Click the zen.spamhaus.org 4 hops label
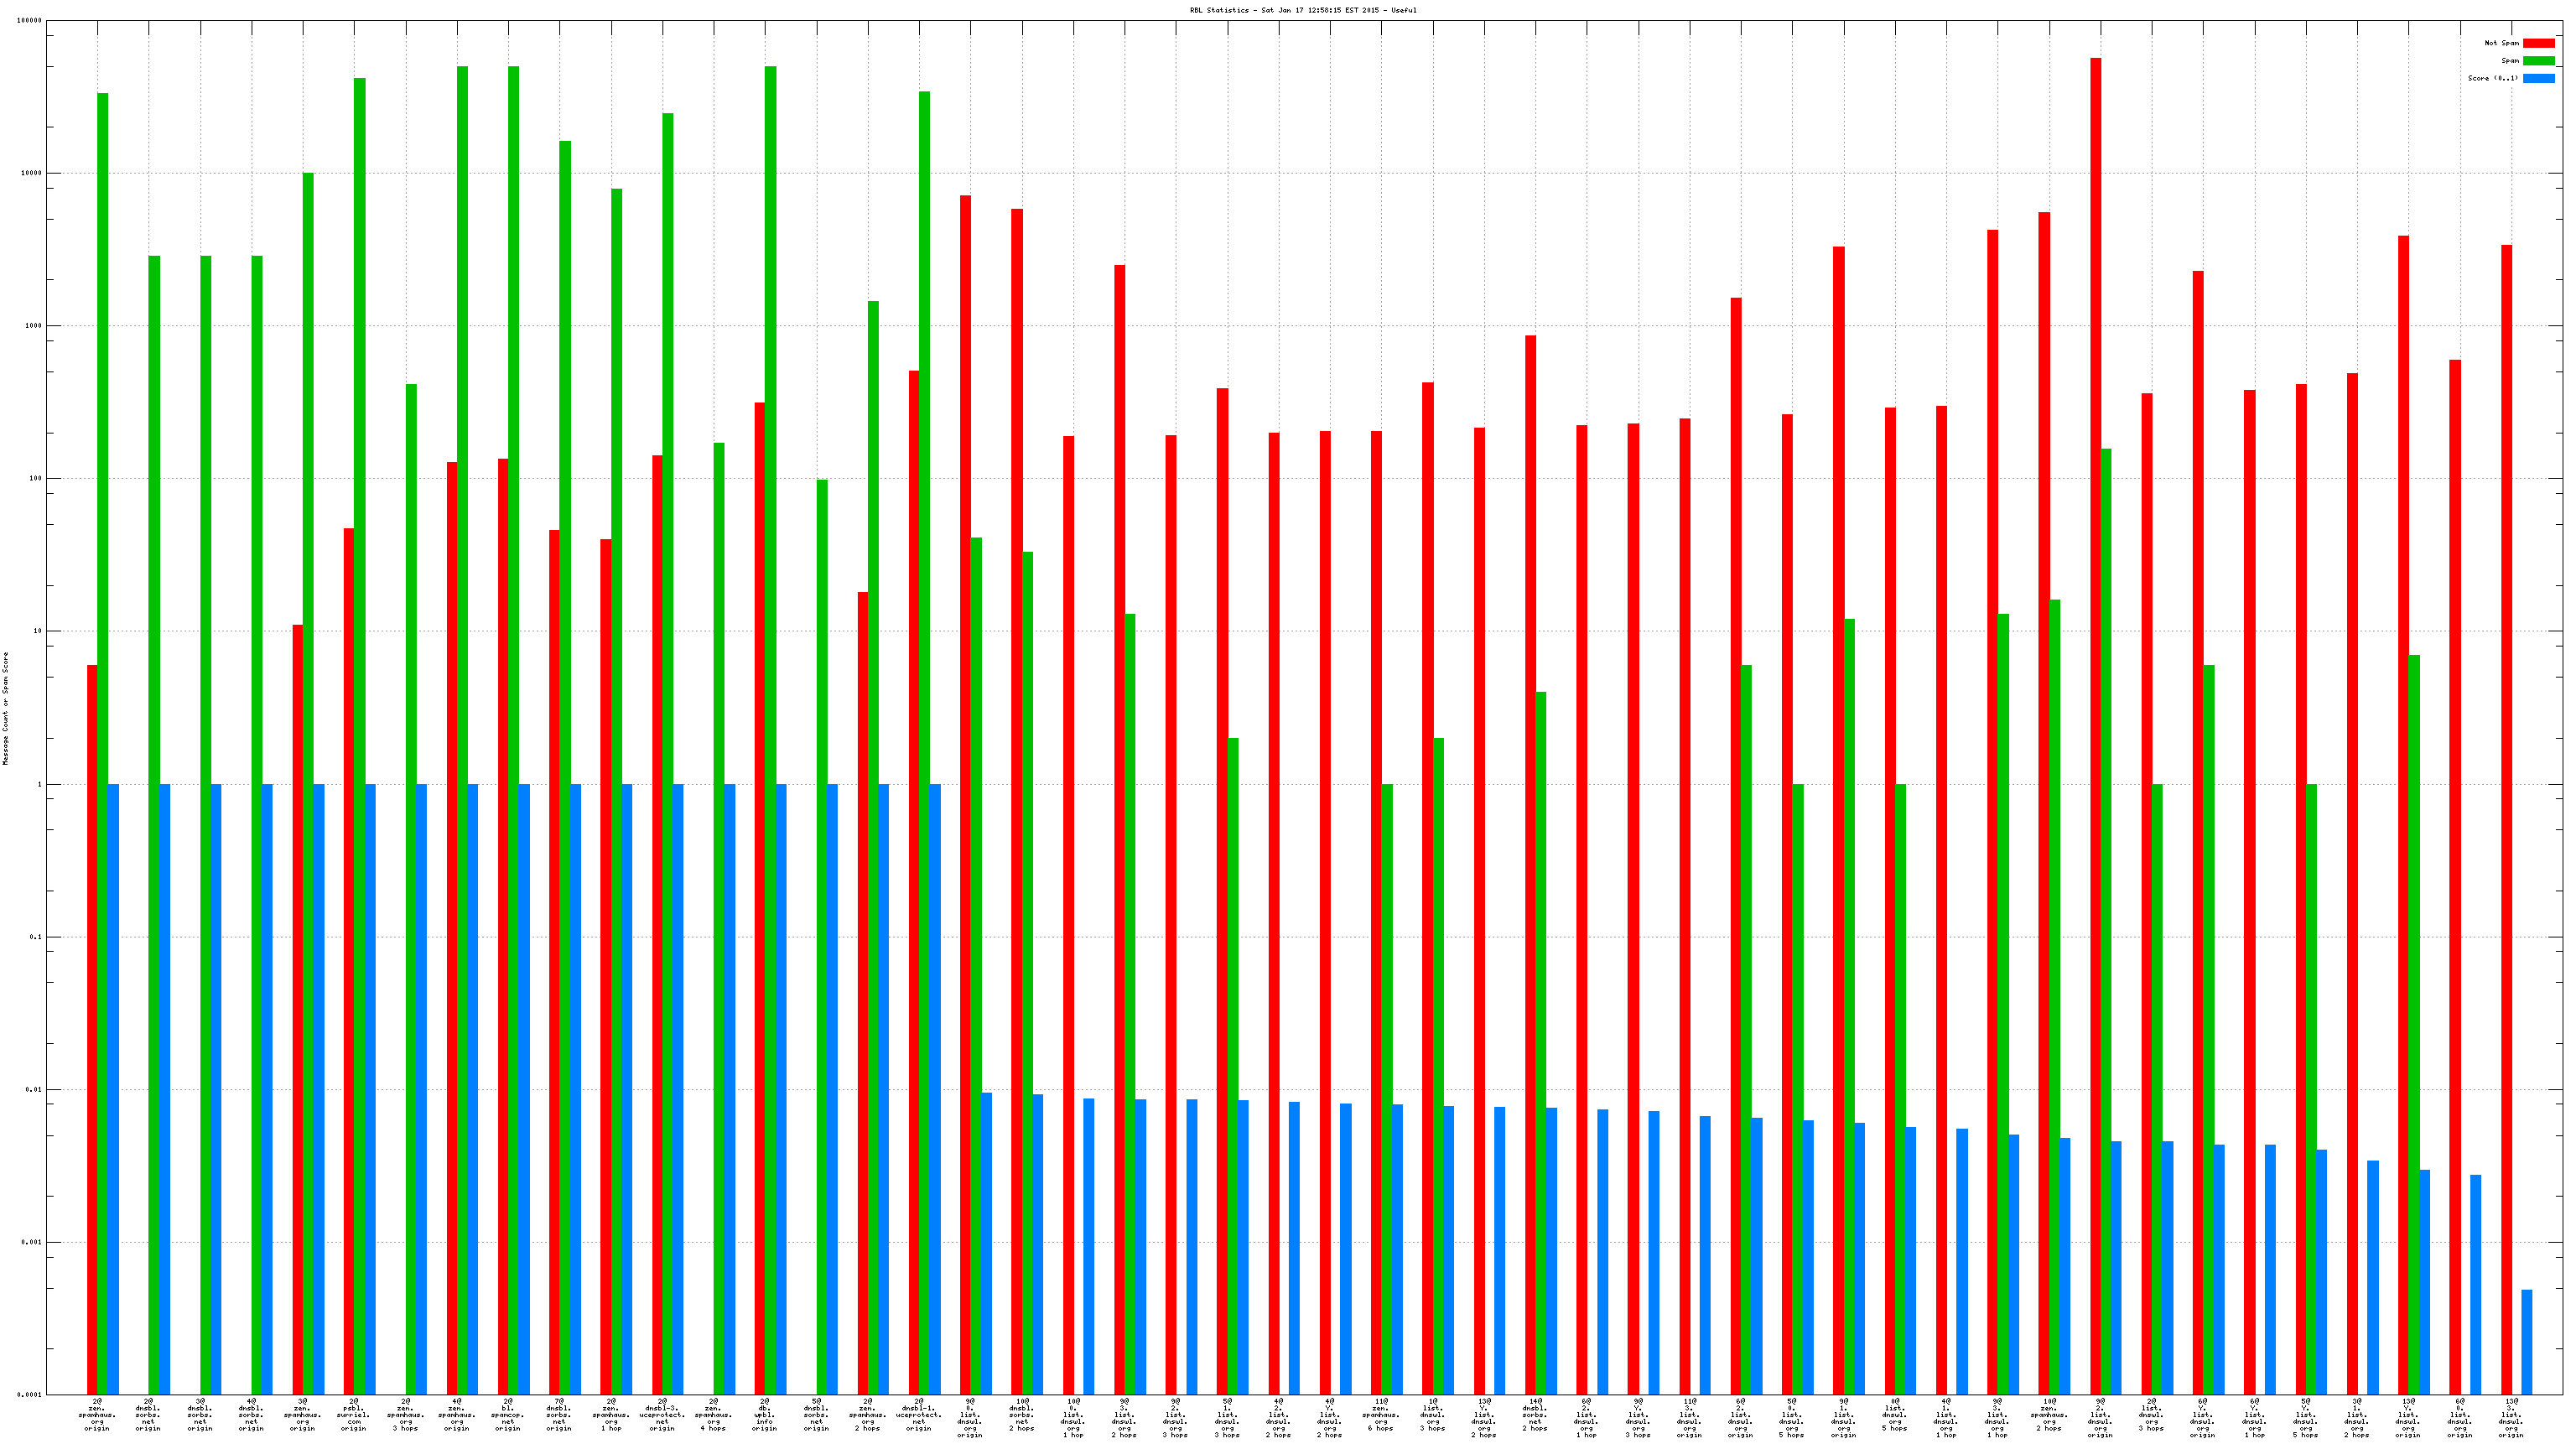This screenshot has height=1449, width=2576. (713, 1415)
